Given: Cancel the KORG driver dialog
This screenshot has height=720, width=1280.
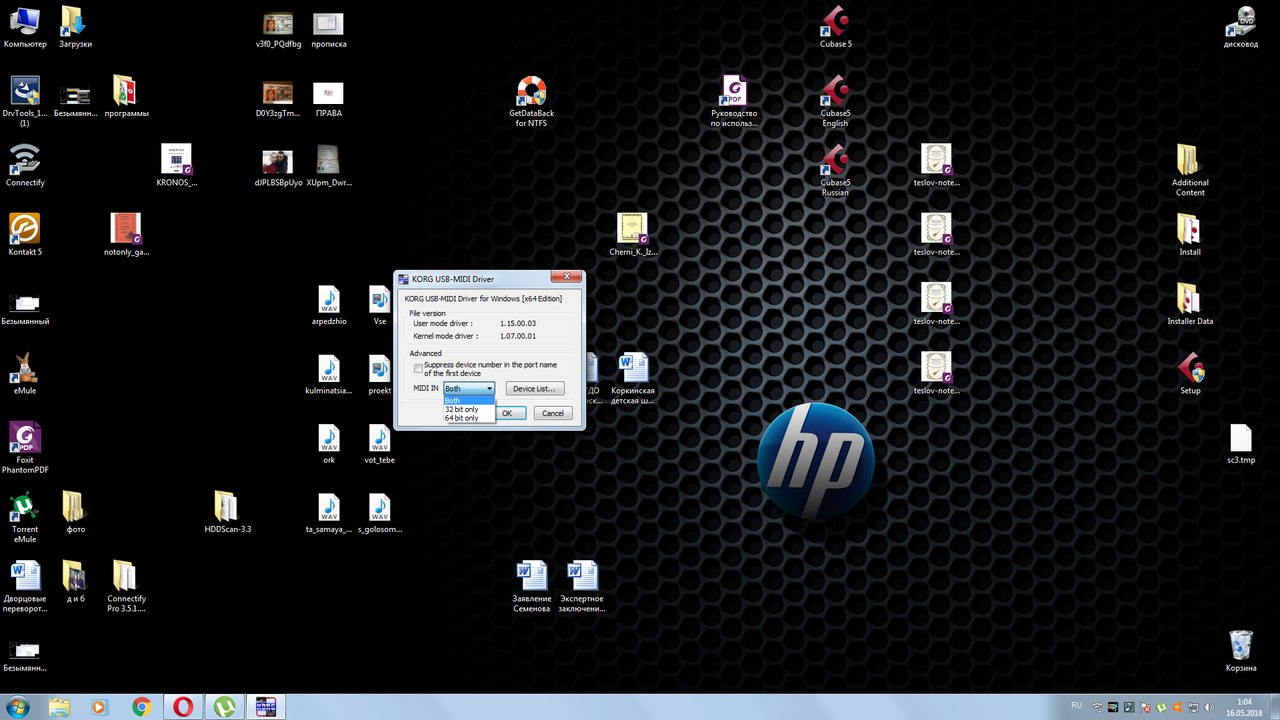Looking at the screenshot, I should (553, 413).
